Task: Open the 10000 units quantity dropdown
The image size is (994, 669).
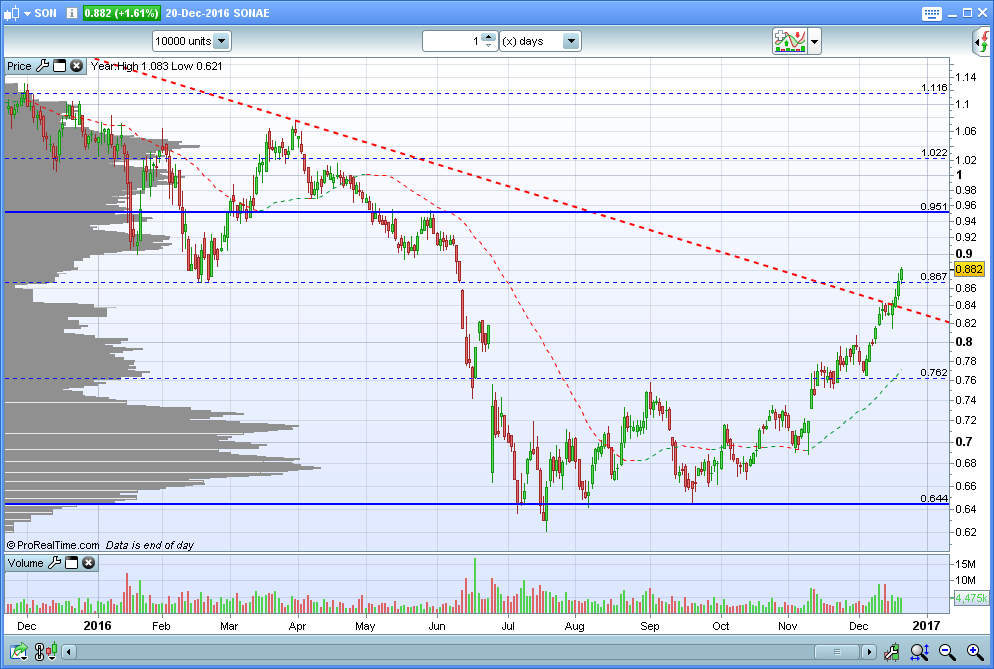Action: 191,41
